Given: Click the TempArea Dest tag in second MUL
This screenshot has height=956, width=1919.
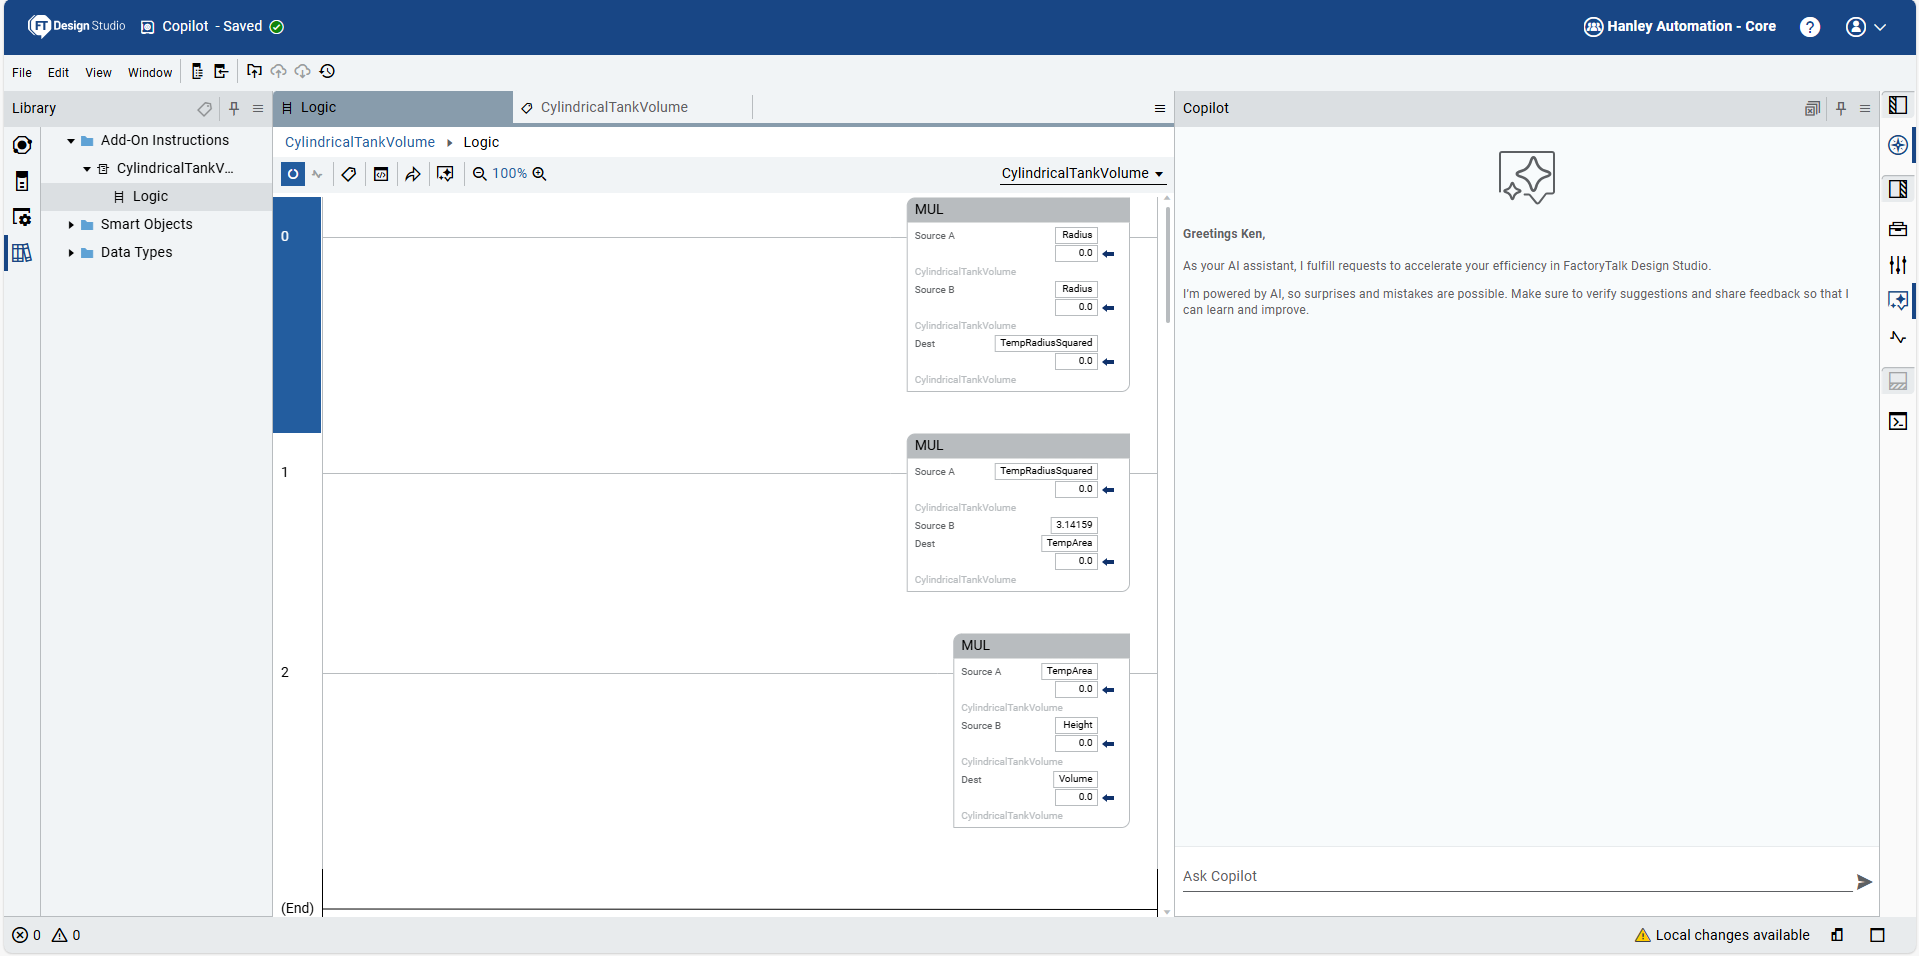Looking at the screenshot, I should pos(1069,543).
